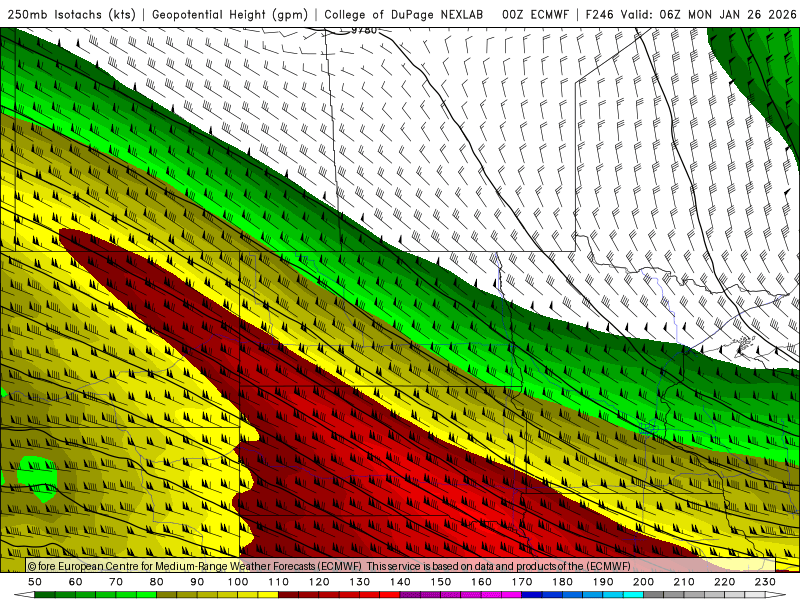
Task: Click the 180 label on the color scale
Action: click(x=562, y=582)
